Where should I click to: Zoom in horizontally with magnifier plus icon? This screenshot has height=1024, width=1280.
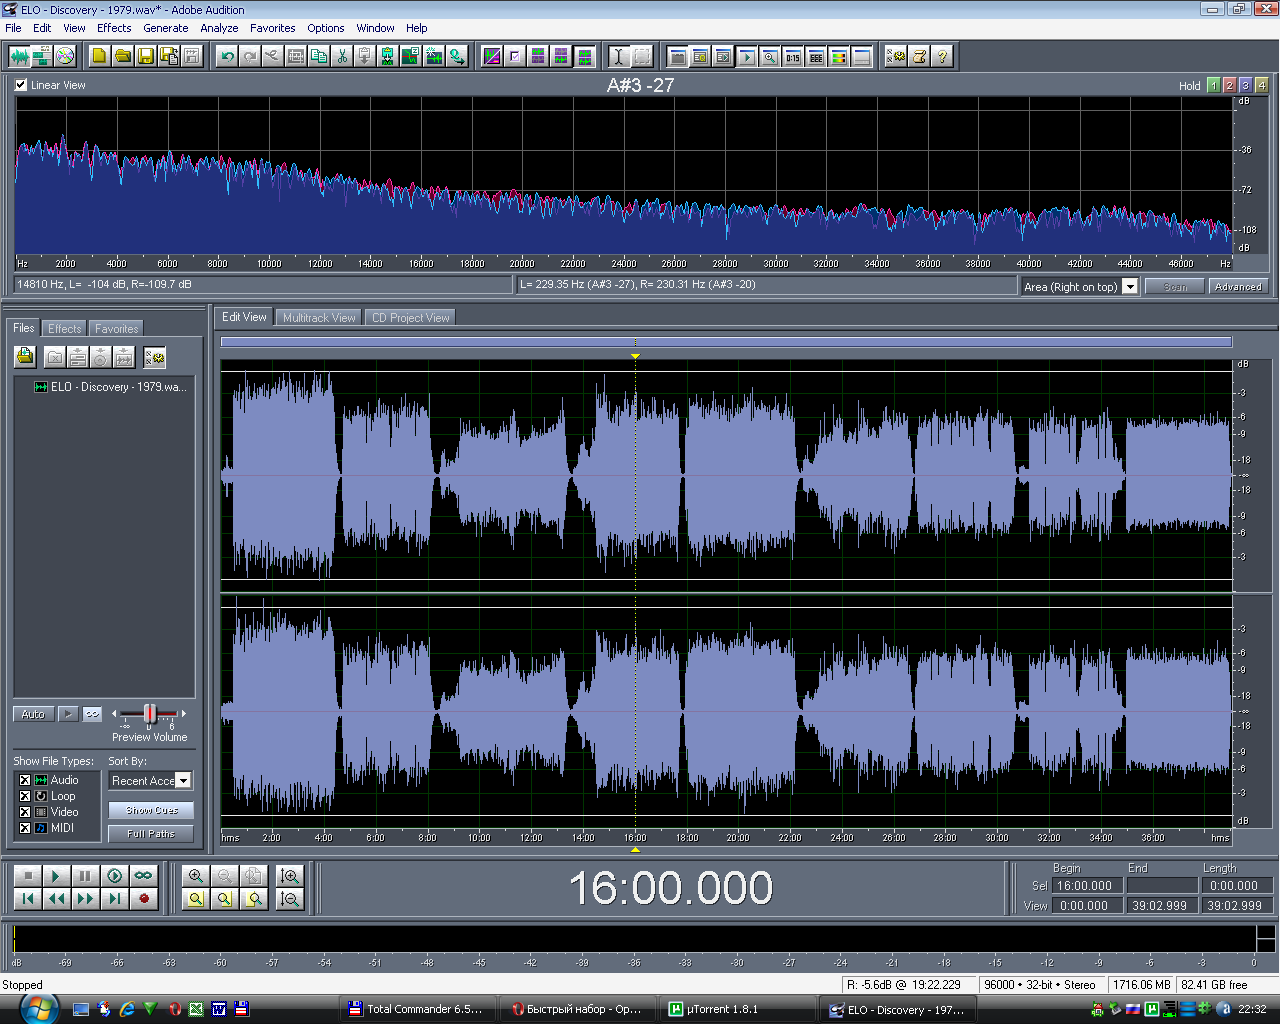[196, 876]
